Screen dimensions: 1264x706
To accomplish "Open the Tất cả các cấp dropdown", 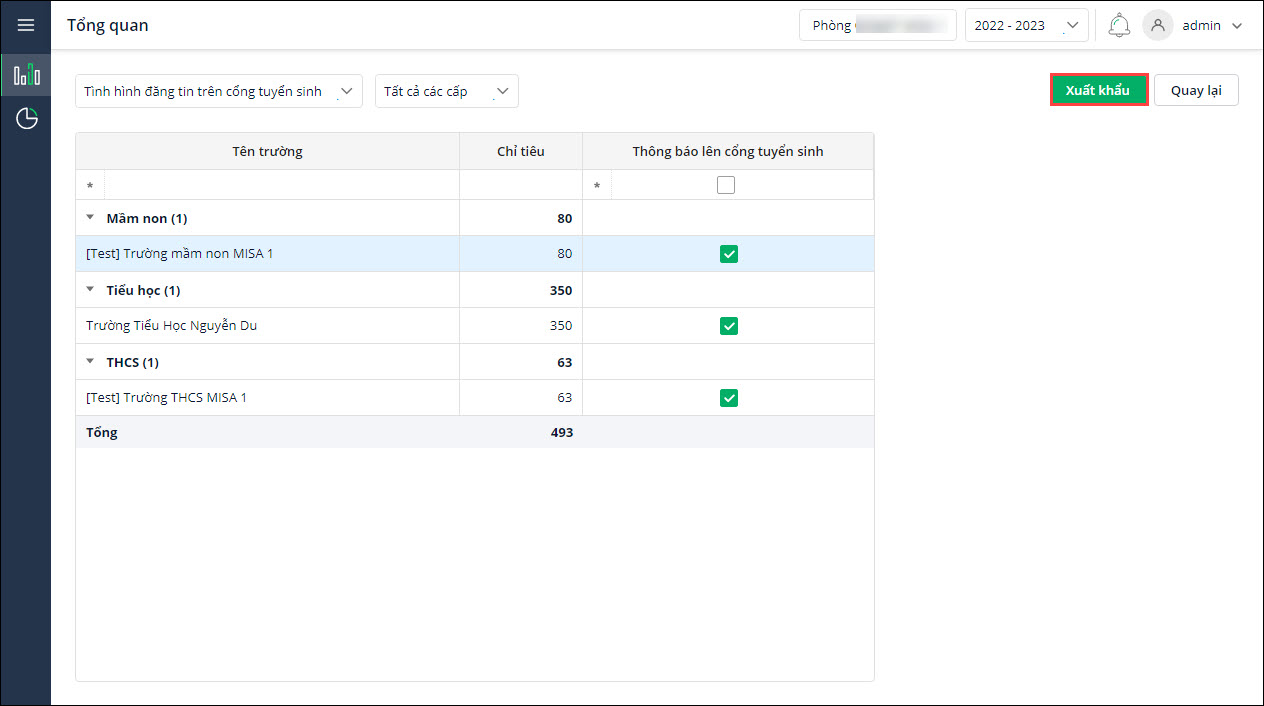I will click(x=446, y=91).
